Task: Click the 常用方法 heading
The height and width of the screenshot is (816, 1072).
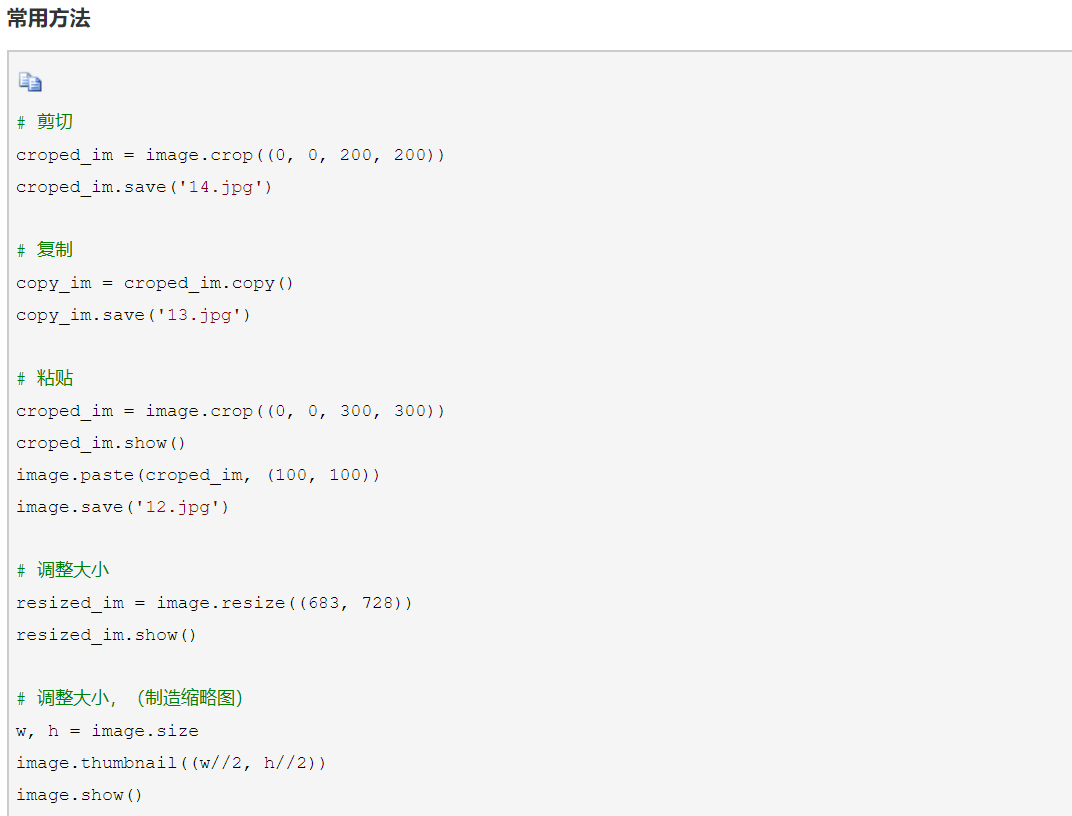Action: point(48,18)
